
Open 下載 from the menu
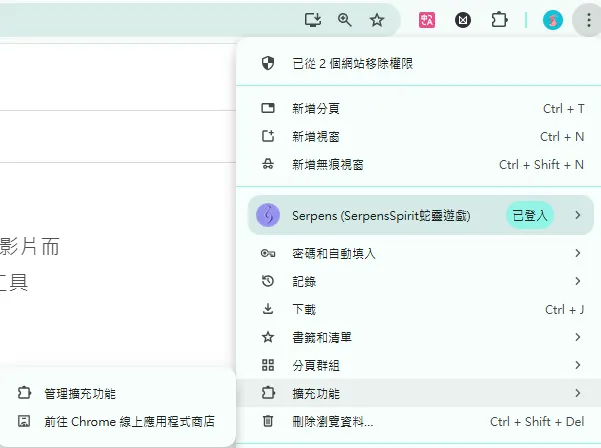(419, 309)
